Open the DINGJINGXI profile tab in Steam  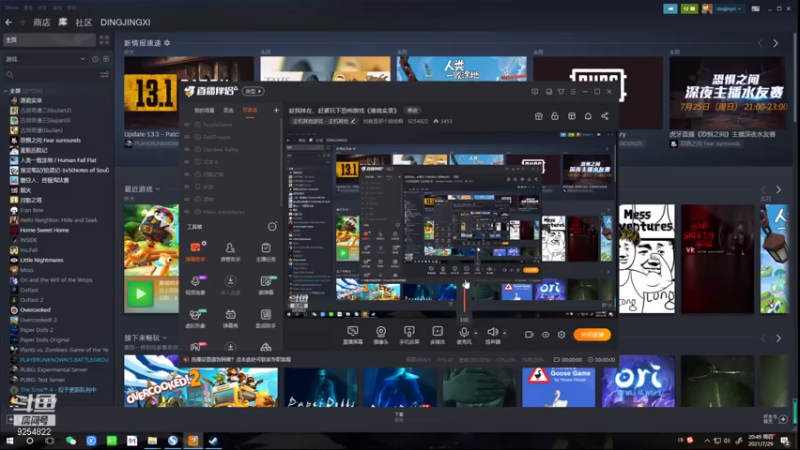(x=126, y=22)
